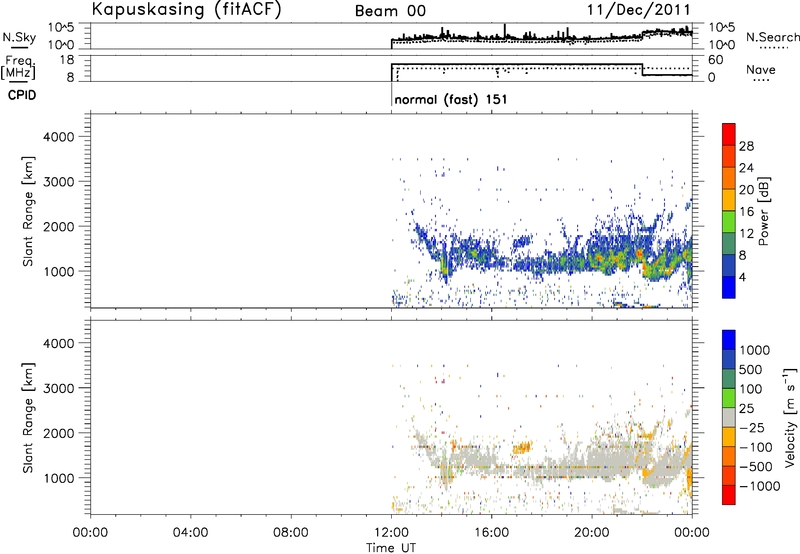
Task: Click the blue bottom segment of power colorbar
Action: tap(729, 287)
